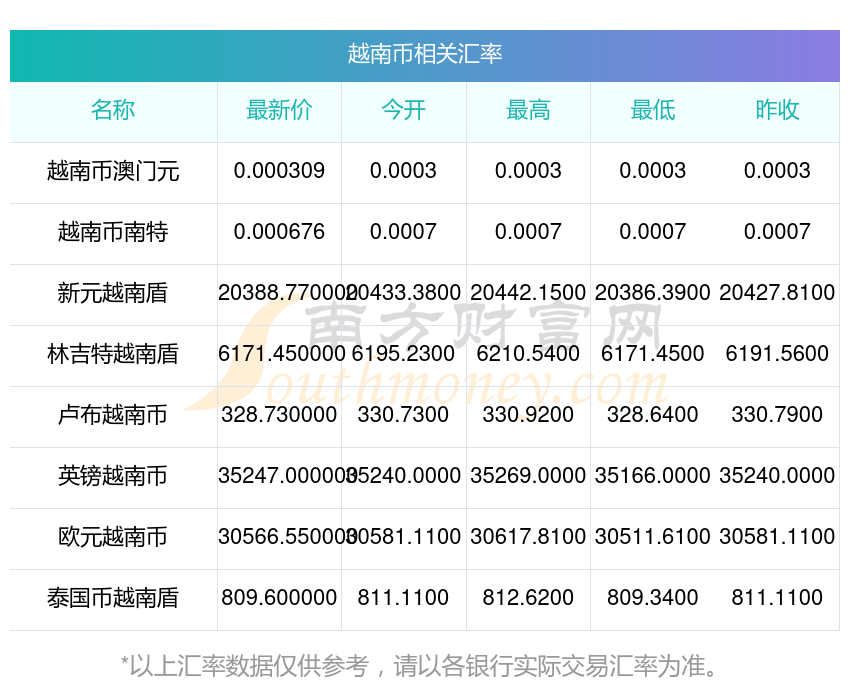Click the exchange rate disclaimer footnote
The width and height of the screenshot is (850, 698).
tap(417, 667)
